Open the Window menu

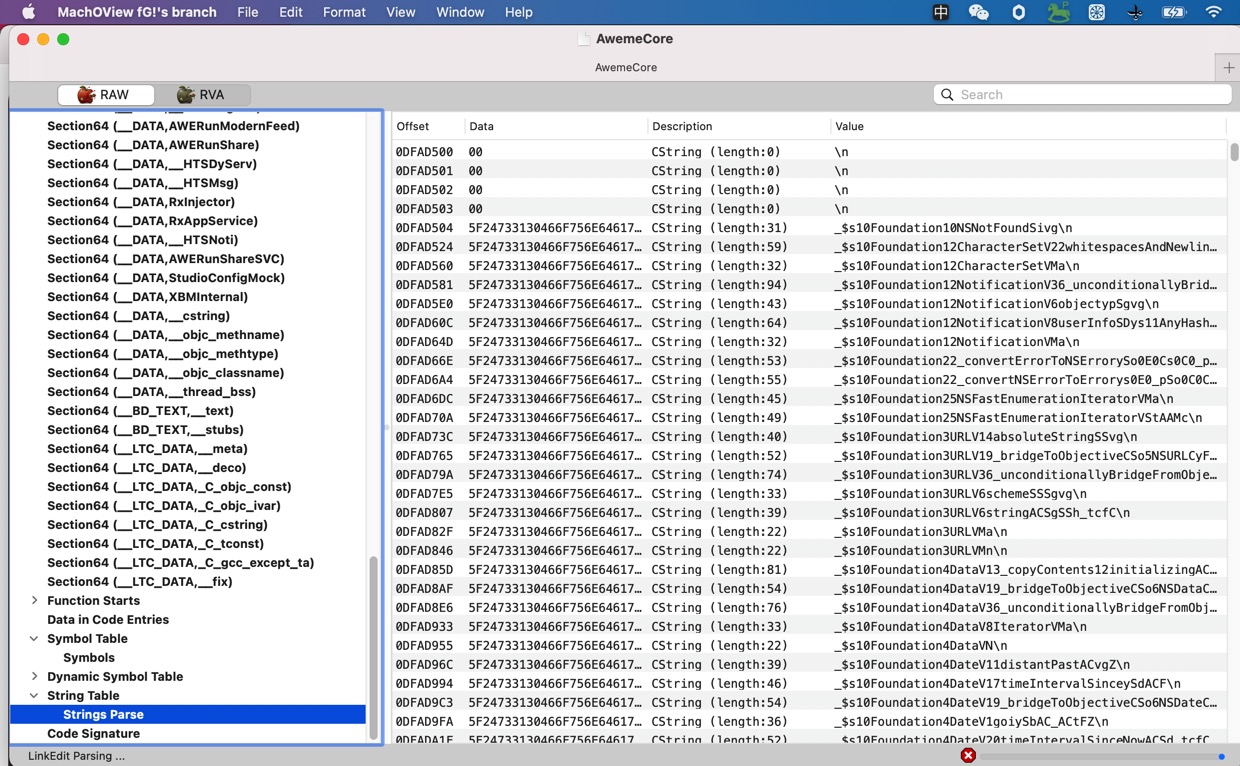coord(460,12)
